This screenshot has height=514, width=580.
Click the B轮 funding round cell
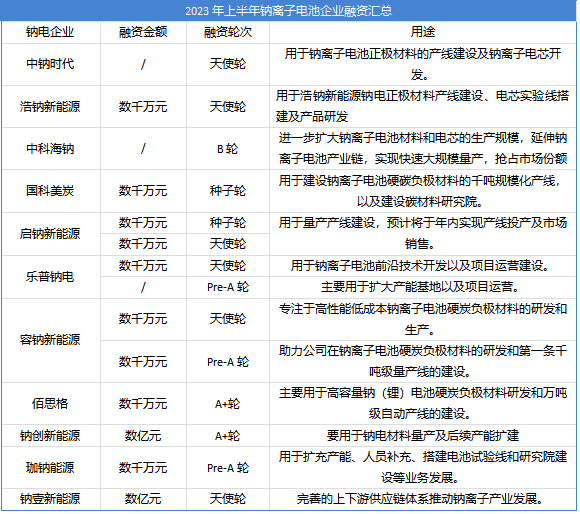click(x=228, y=149)
